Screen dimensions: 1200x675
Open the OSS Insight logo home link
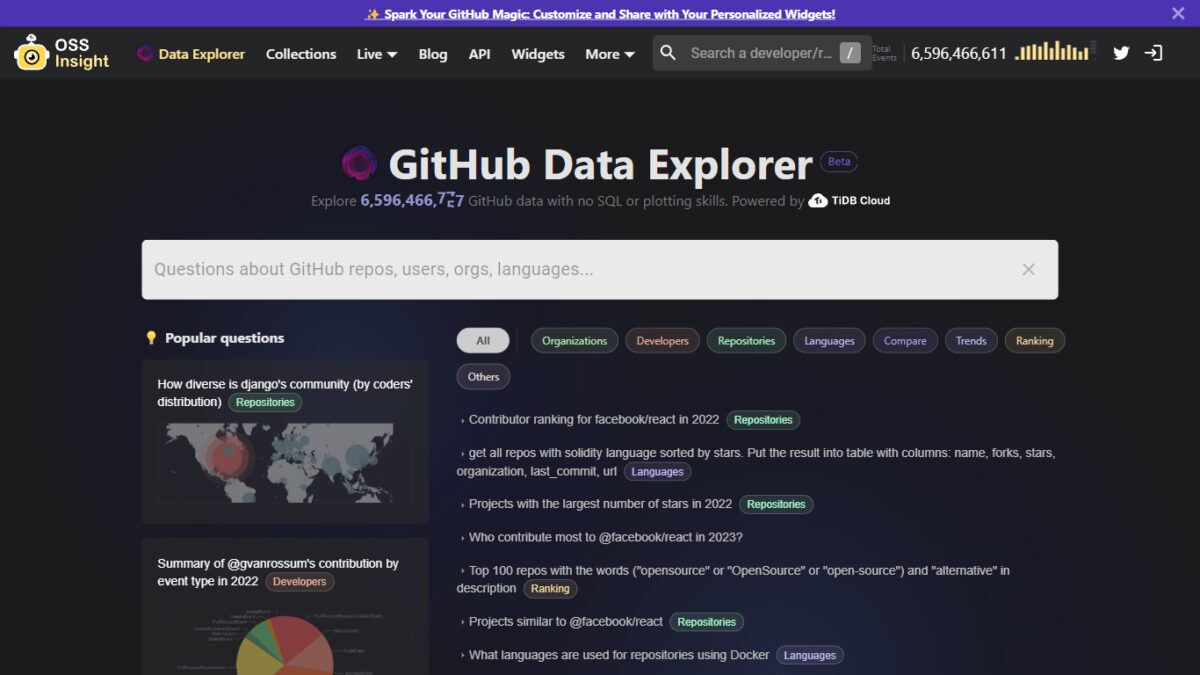point(62,53)
